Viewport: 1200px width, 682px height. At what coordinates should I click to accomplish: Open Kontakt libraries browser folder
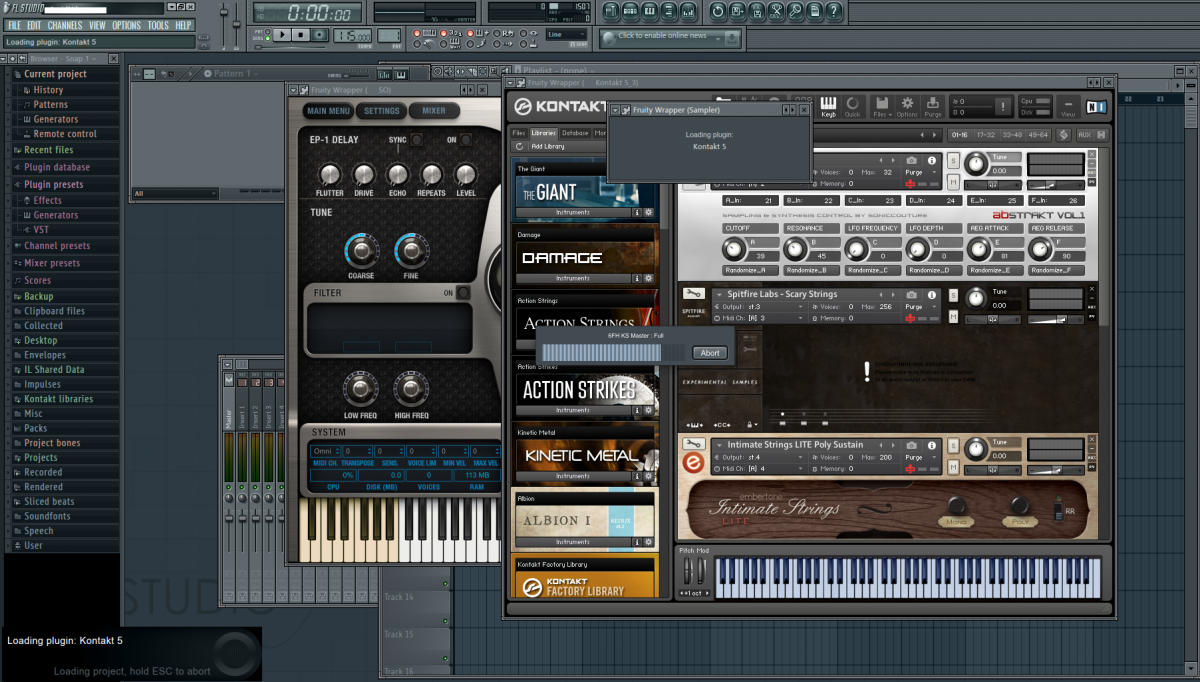tap(58, 399)
